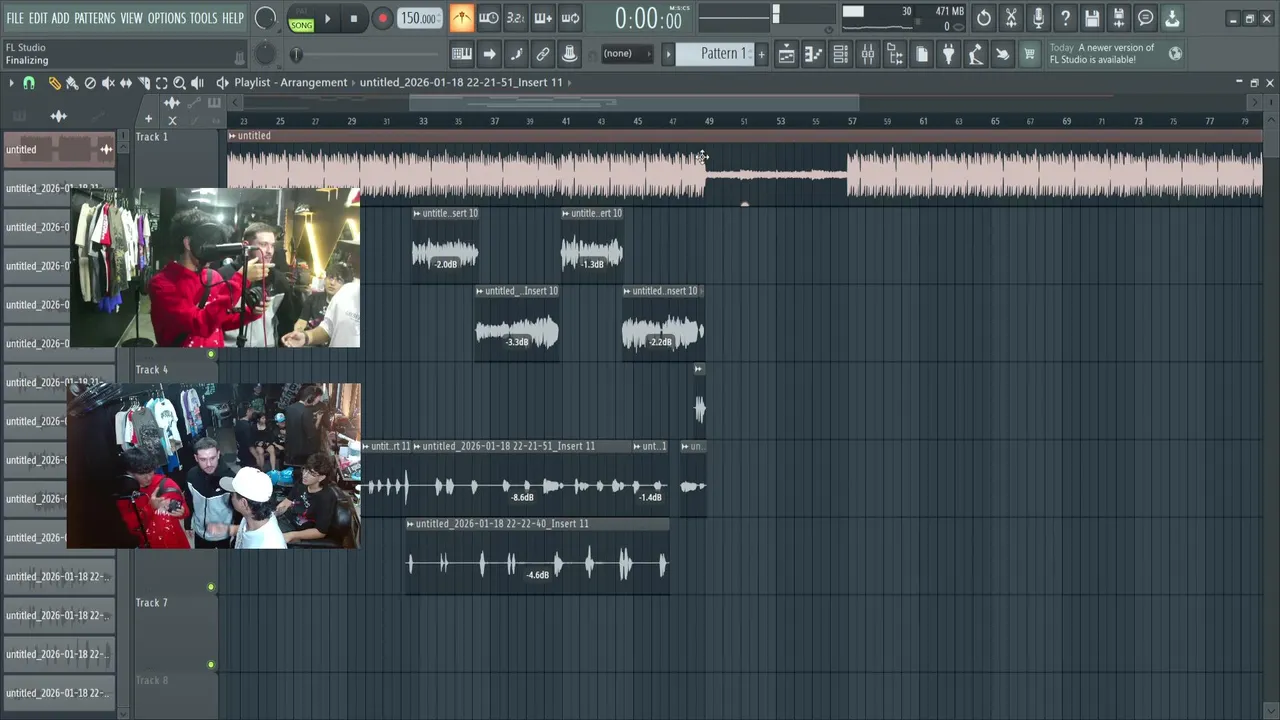Screen dimensions: 1280x720
Task: Click the download update icon
Action: pos(1172,18)
